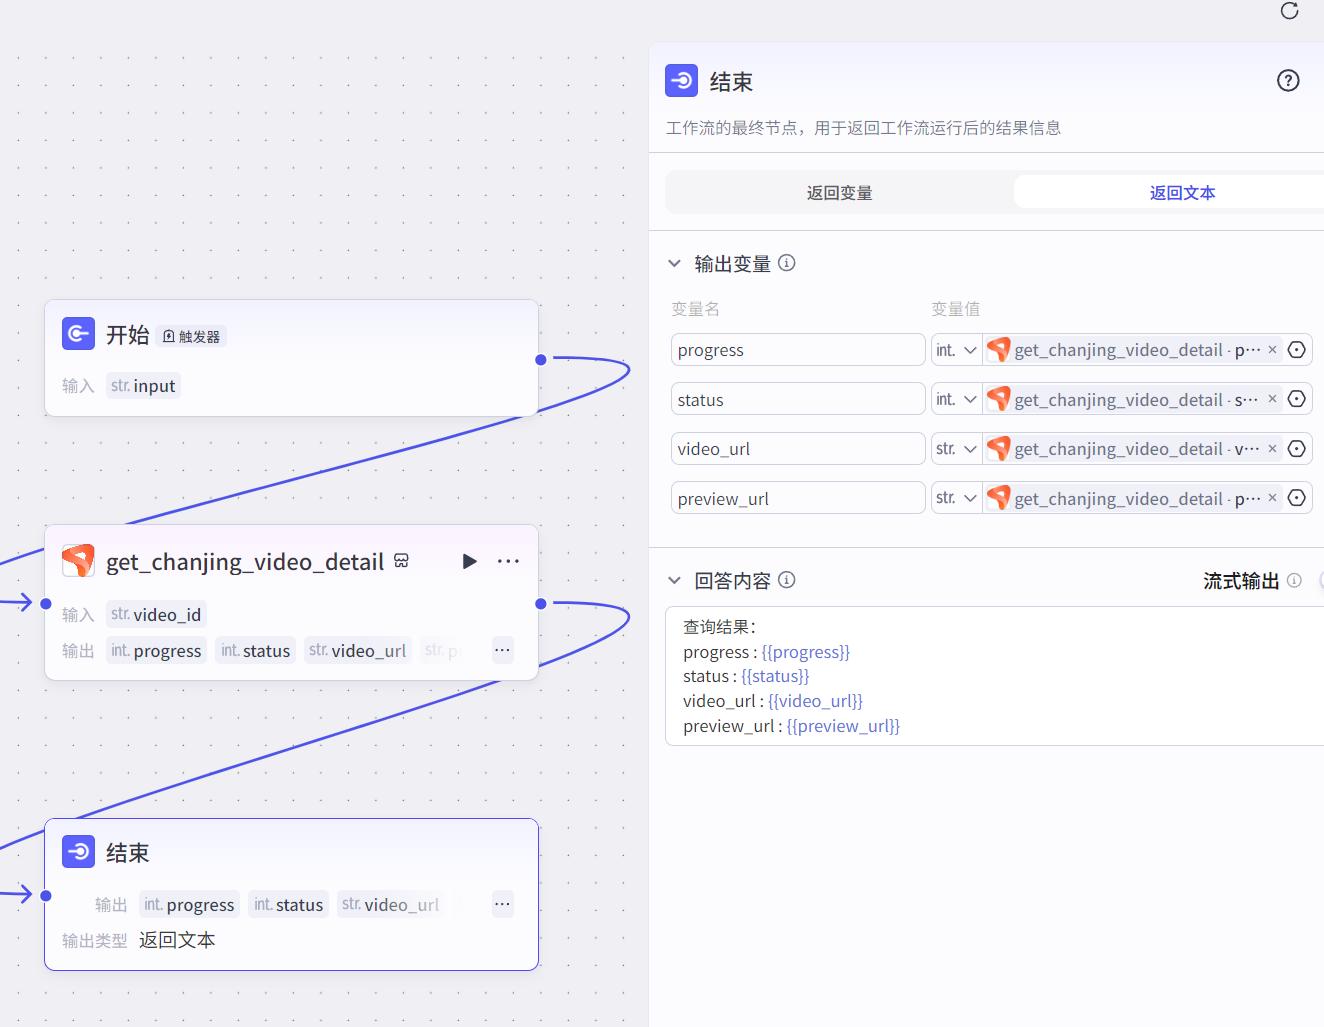Open more options for get_changjing_video_detail node

(x=508, y=561)
